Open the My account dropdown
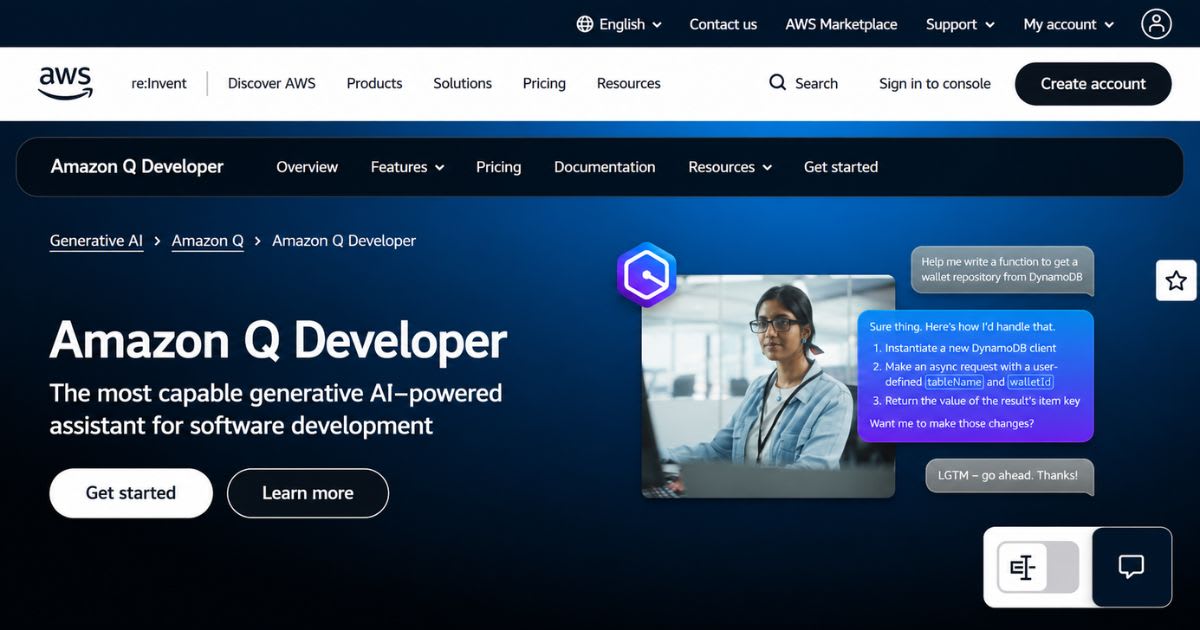The image size is (1200, 630). [1069, 24]
